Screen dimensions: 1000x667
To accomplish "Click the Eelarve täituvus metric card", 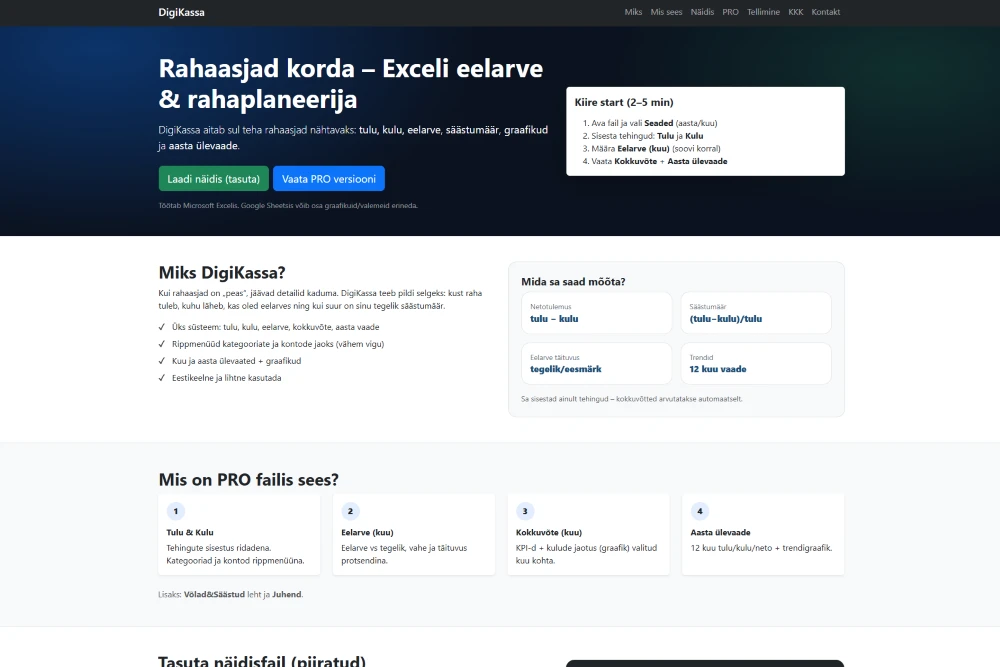I will pos(597,363).
